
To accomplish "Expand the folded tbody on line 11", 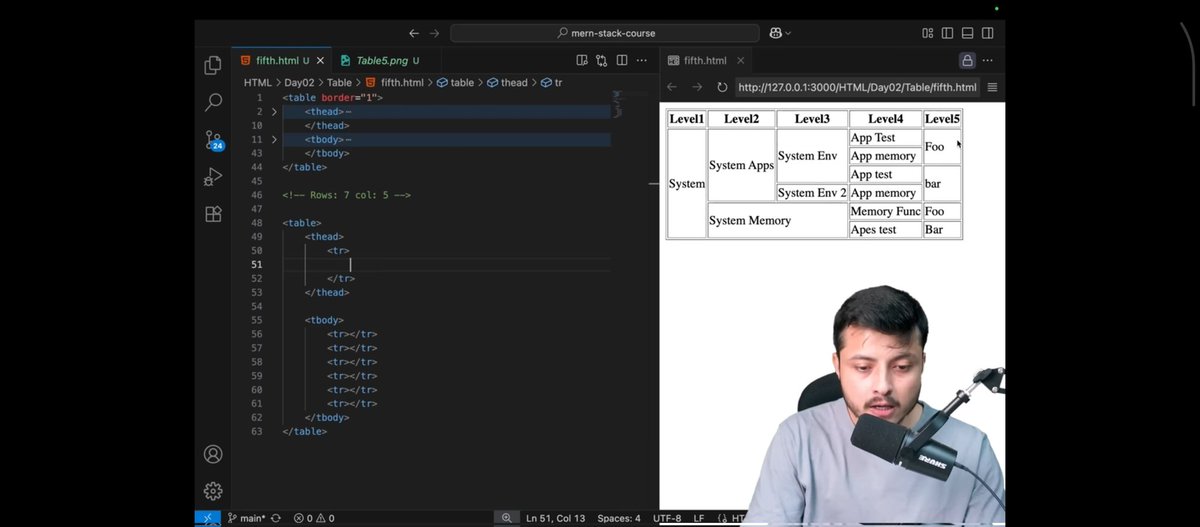I will click(x=274, y=140).
